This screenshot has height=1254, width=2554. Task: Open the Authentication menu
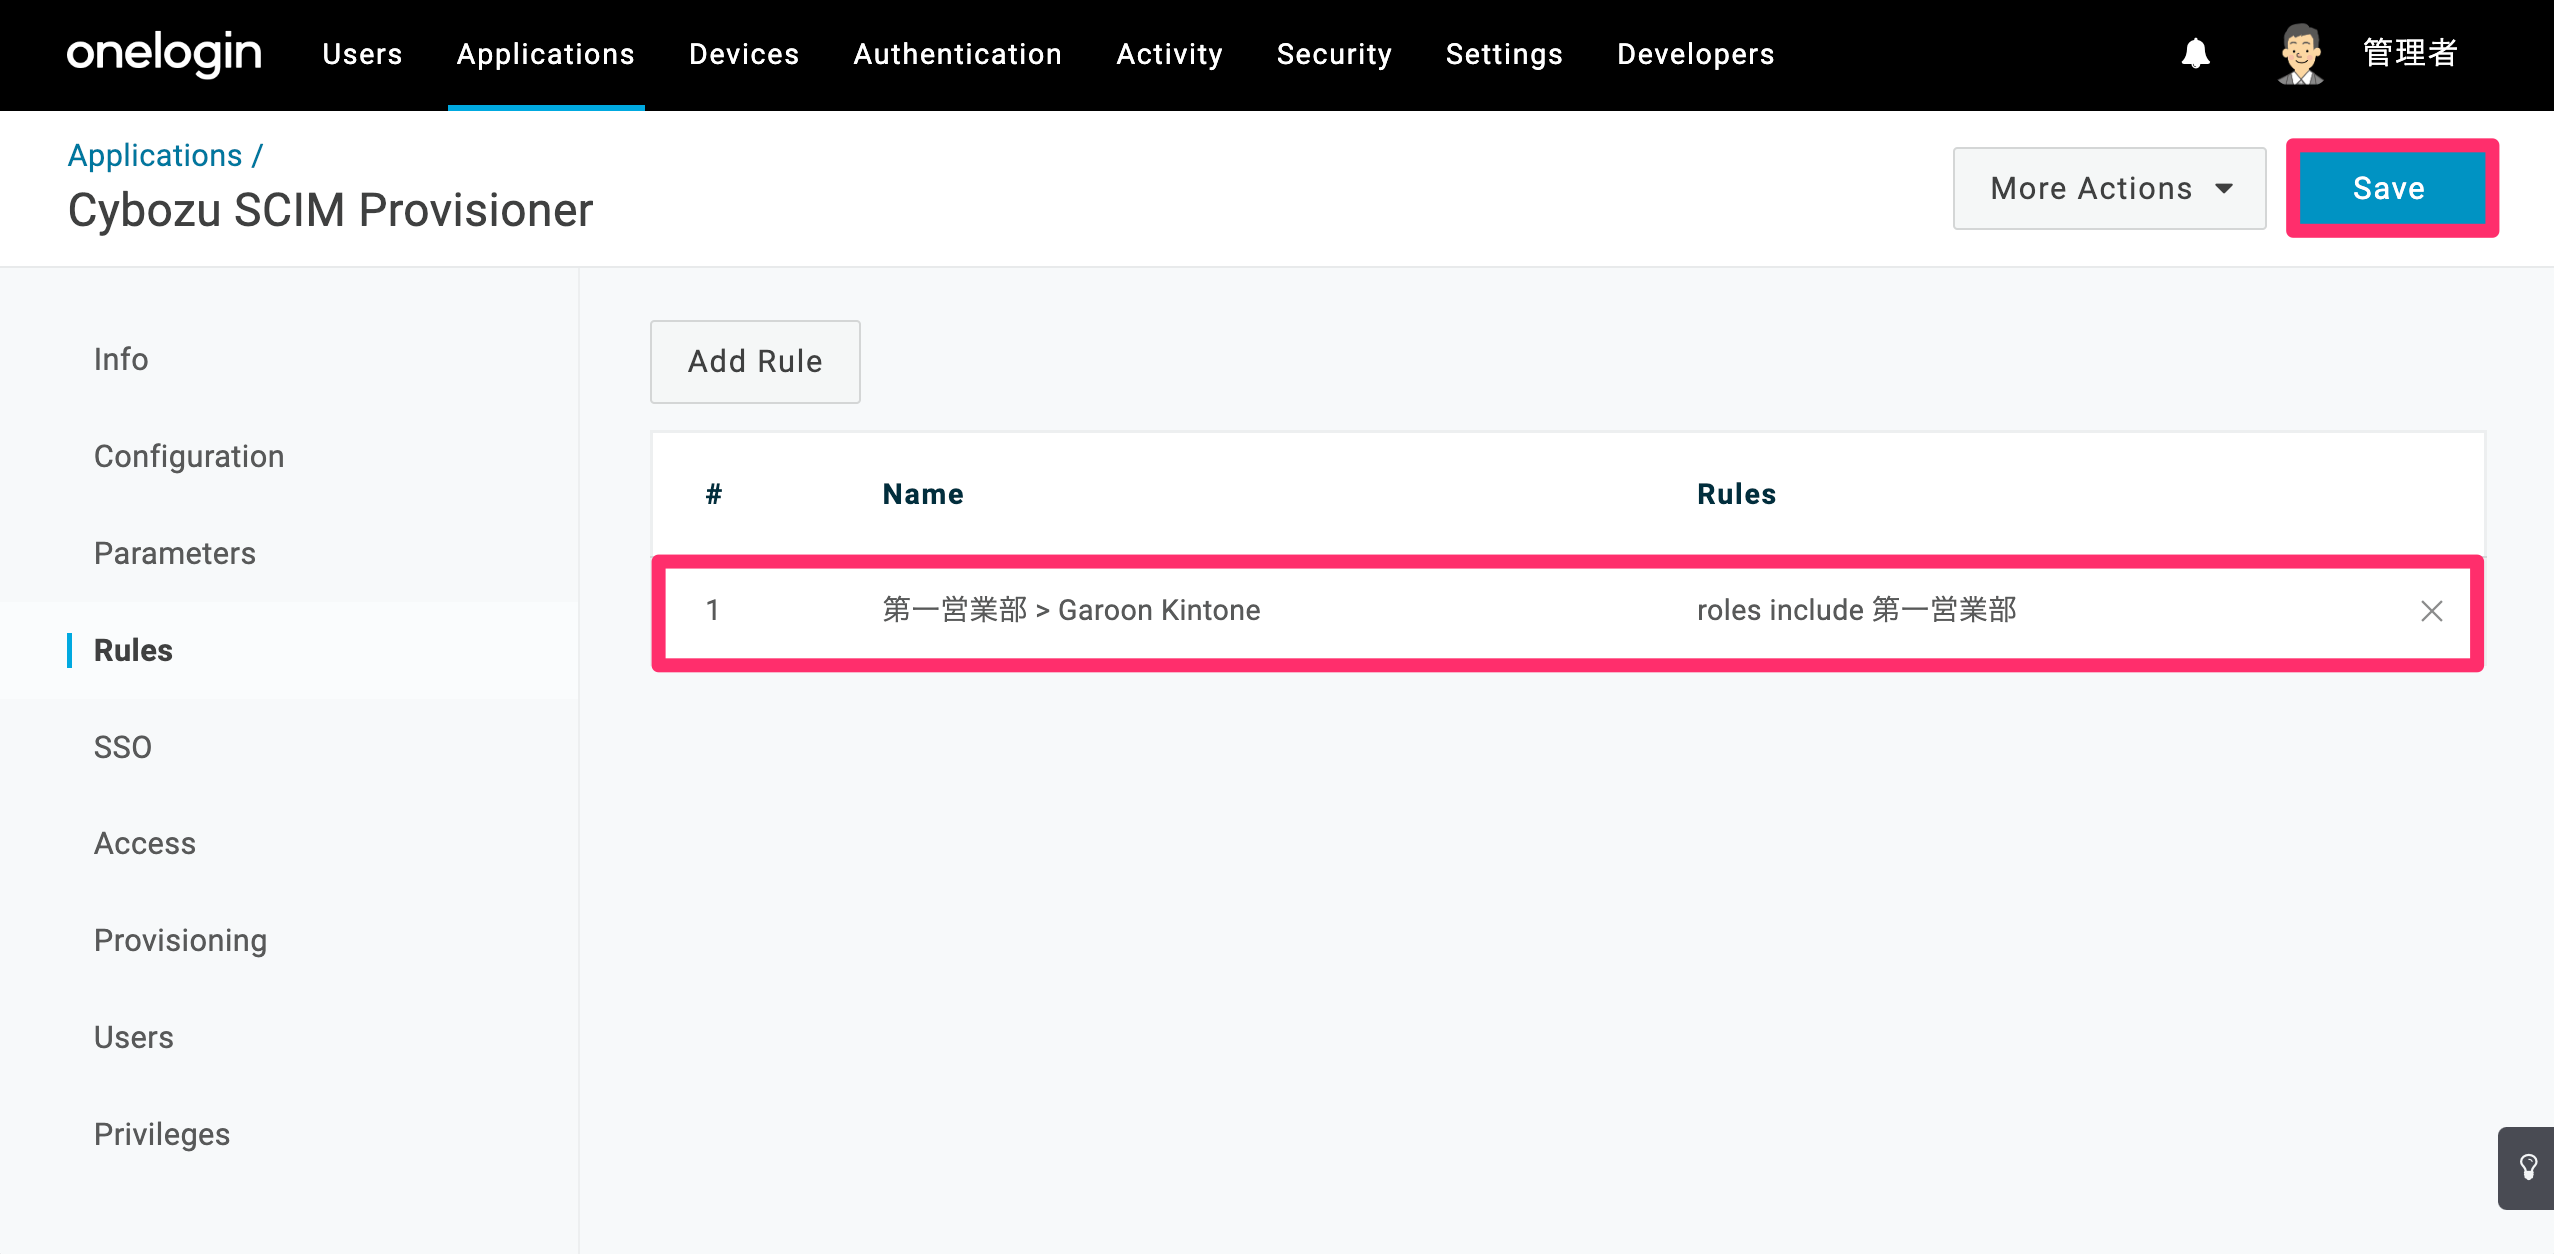point(957,54)
